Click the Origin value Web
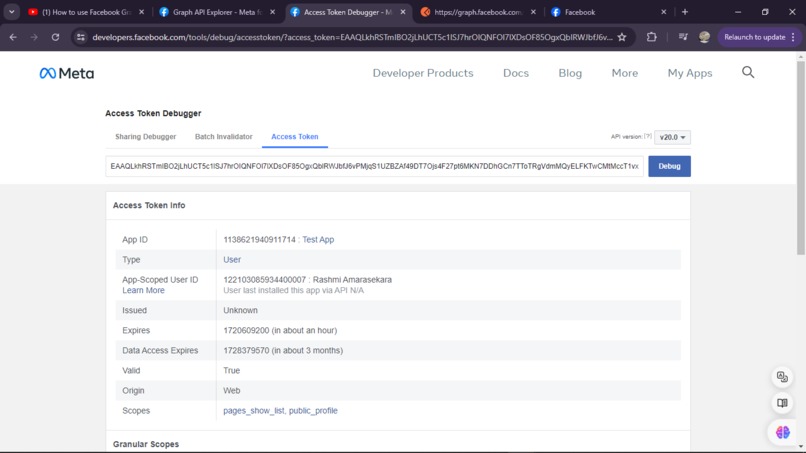The height and width of the screenshot is (453, 806). click(x=231, y=391)
